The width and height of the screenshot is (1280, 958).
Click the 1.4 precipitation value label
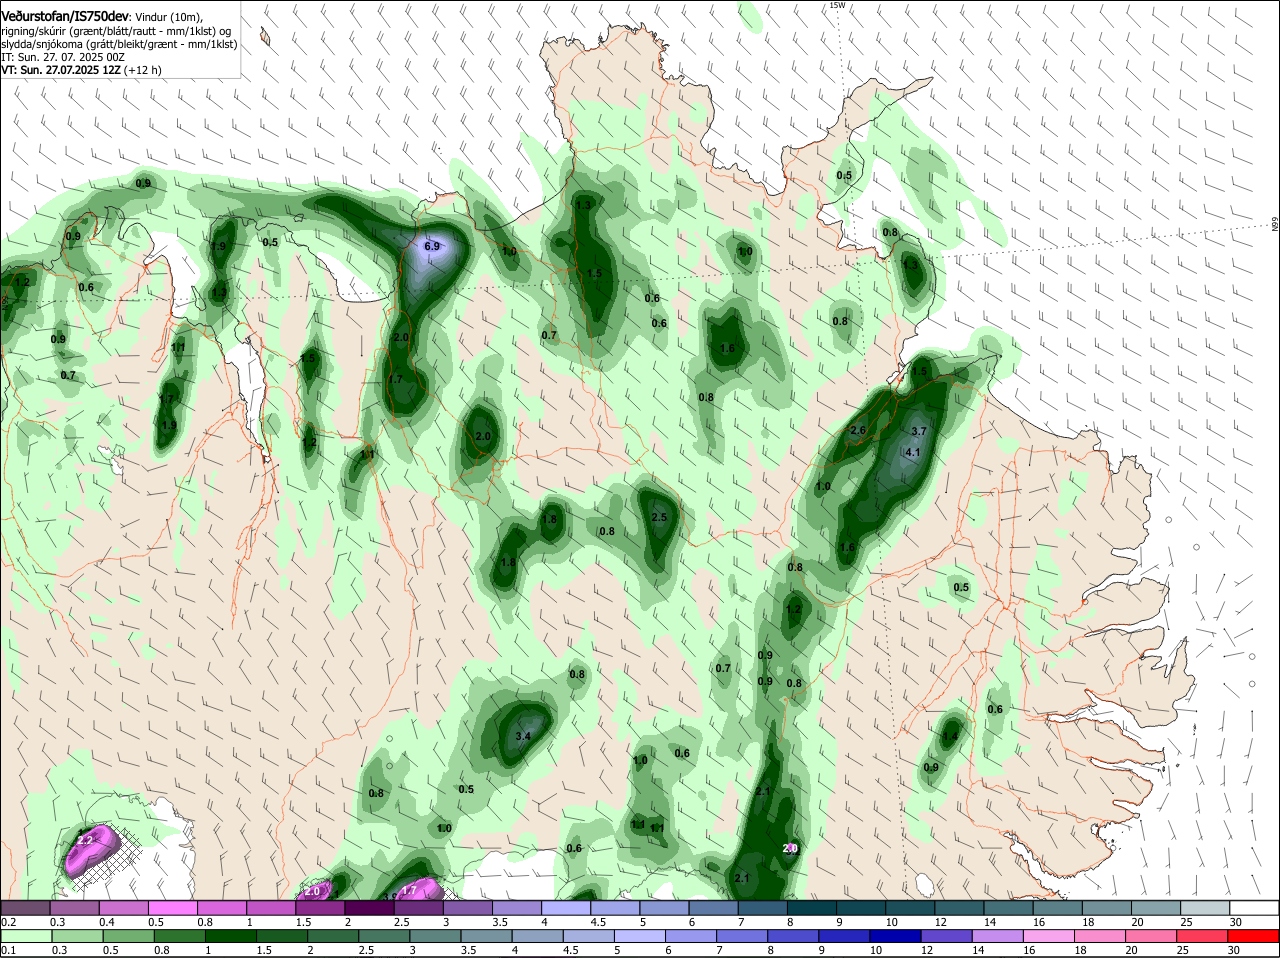pyautogui.click(x=950, y=737)
